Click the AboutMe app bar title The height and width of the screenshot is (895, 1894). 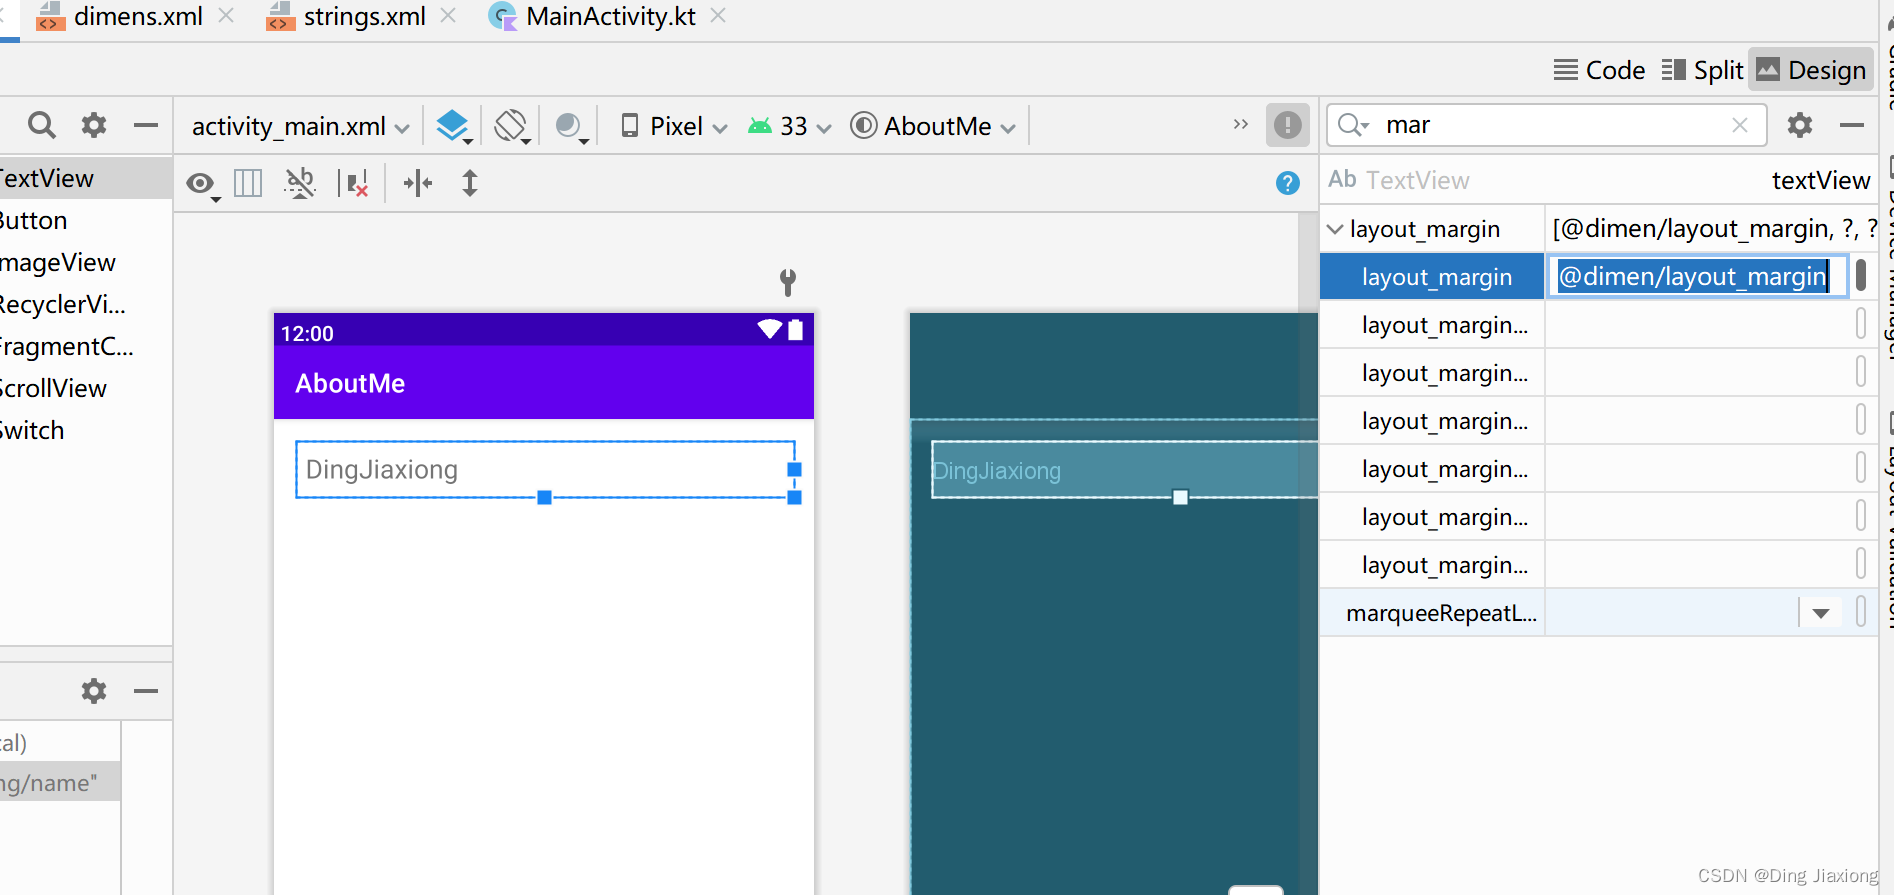350,384
